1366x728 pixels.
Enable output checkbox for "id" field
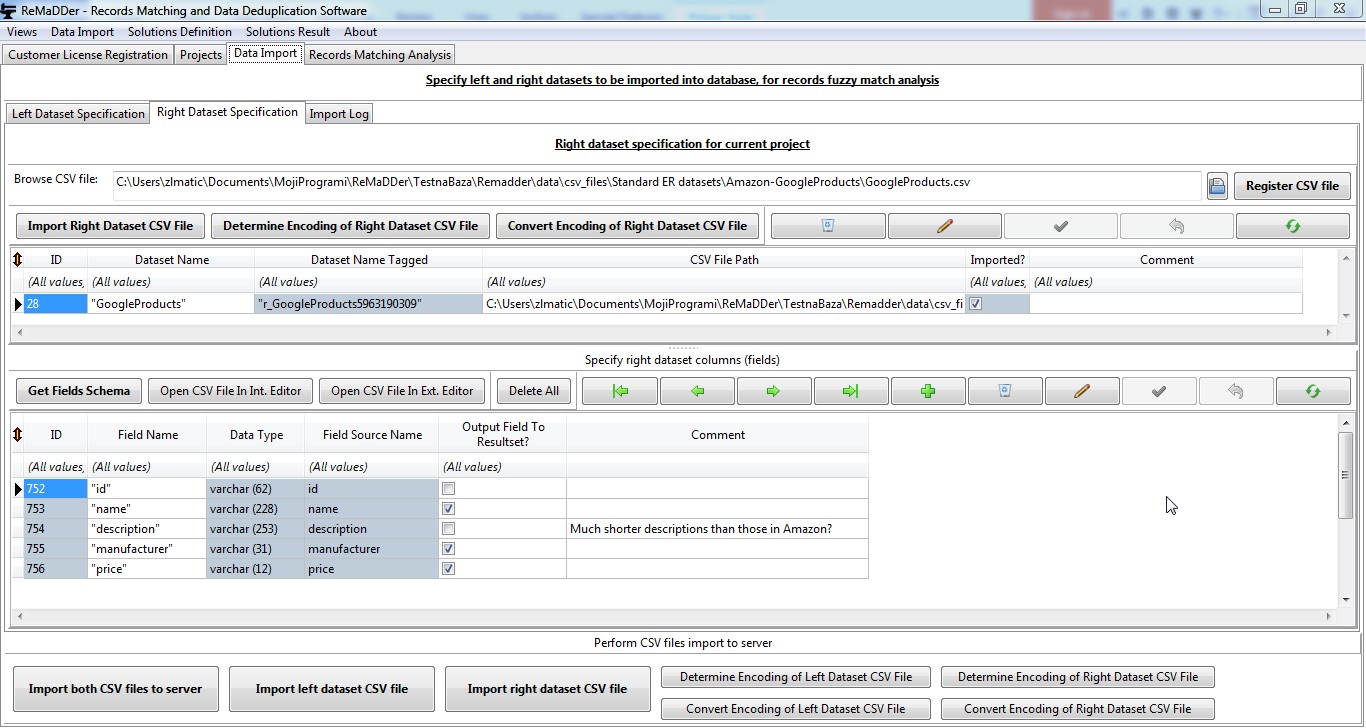[x=449, y=489]
